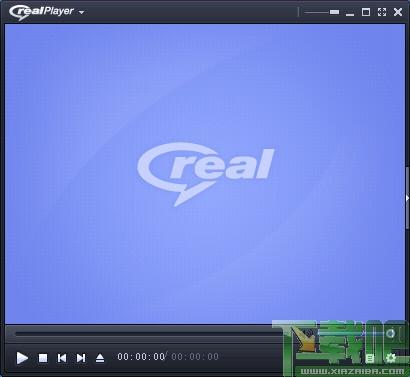Close the RealPlayer window
Screen dimensions: 410x377
click(x=398, y=12)
